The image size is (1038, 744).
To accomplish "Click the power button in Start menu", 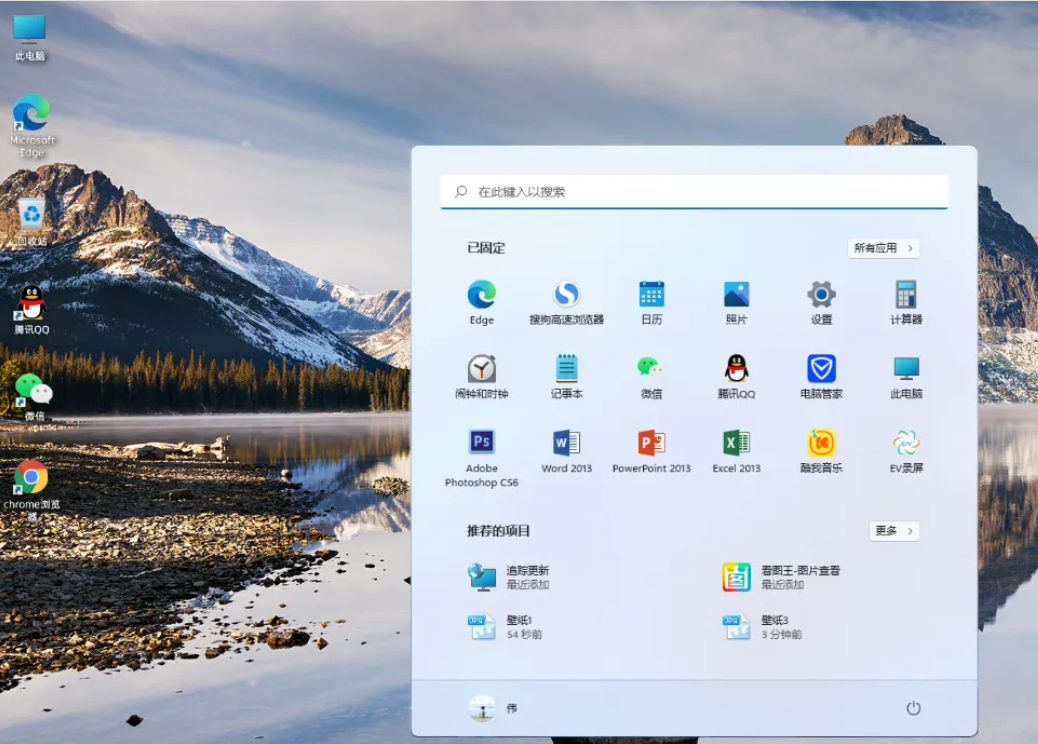I will 913,708.
